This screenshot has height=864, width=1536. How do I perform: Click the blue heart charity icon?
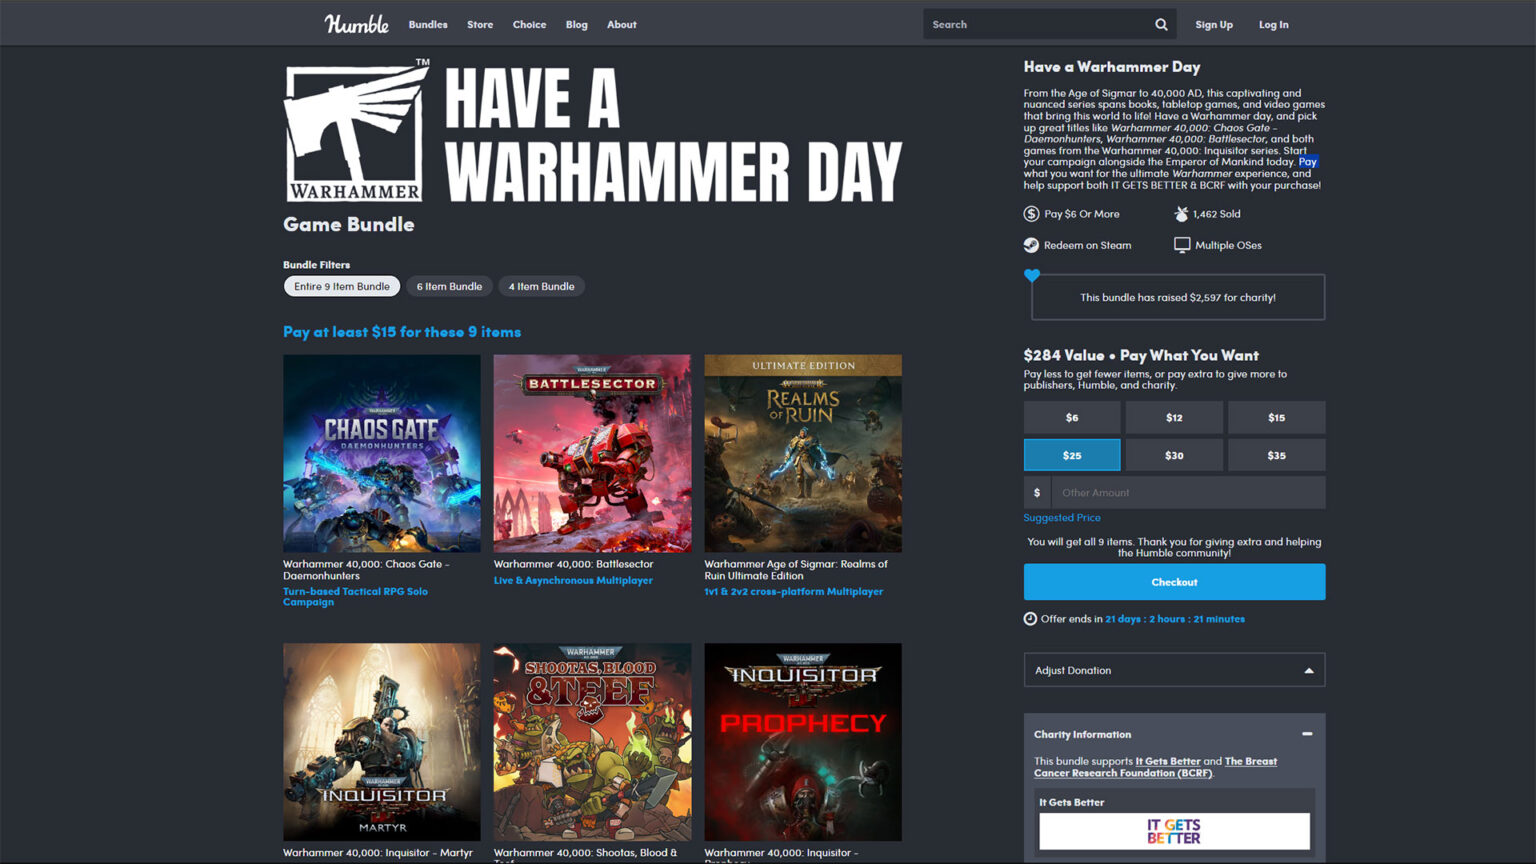click(x=1032, y=275)
